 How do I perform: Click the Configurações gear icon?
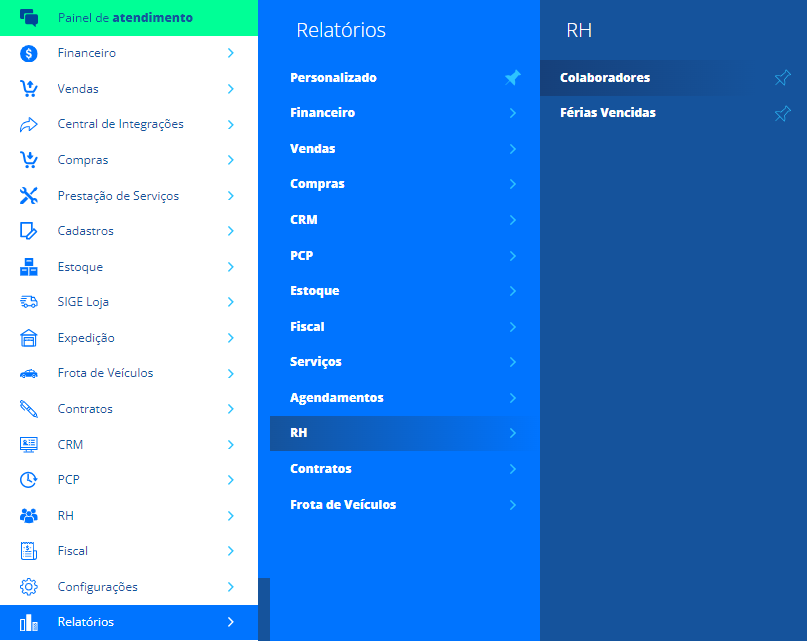29,587
